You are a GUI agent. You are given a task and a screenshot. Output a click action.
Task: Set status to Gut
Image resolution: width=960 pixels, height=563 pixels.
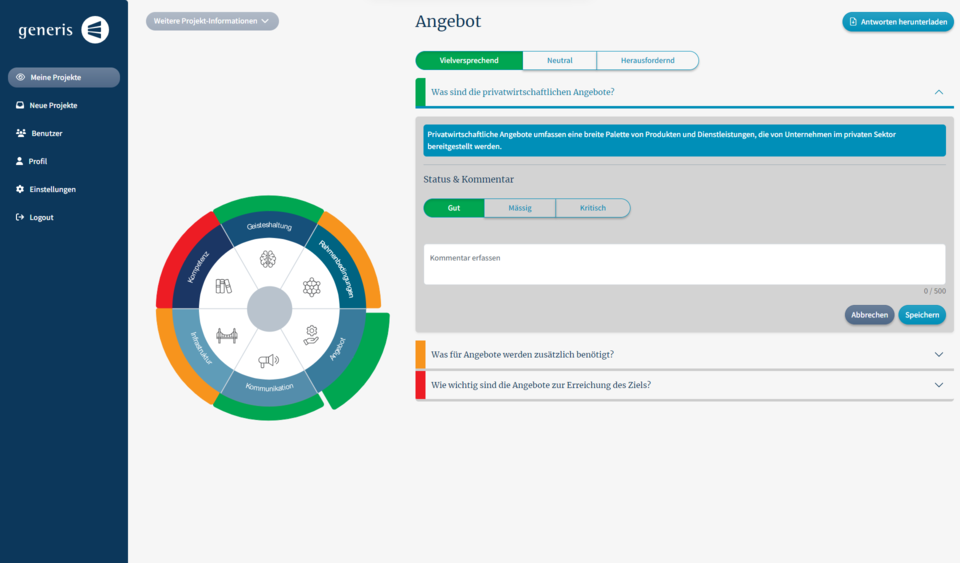[454, 208]
